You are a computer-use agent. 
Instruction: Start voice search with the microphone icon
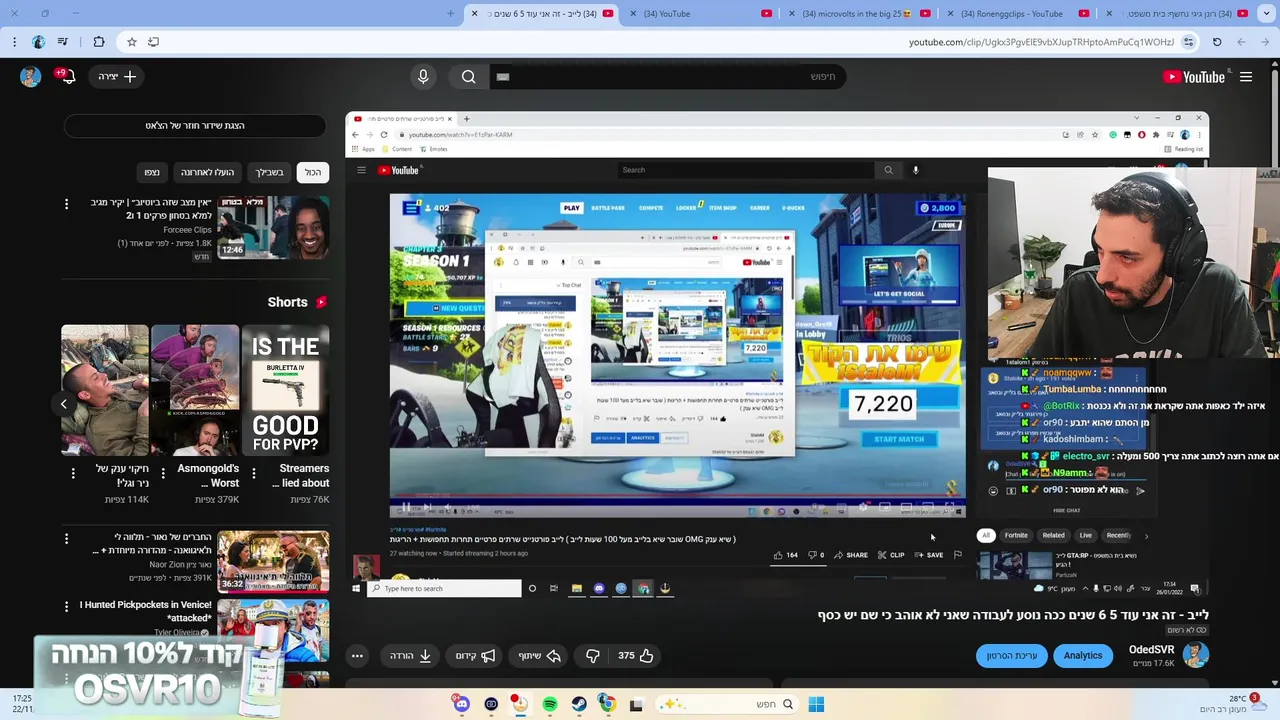coord(423,77)
